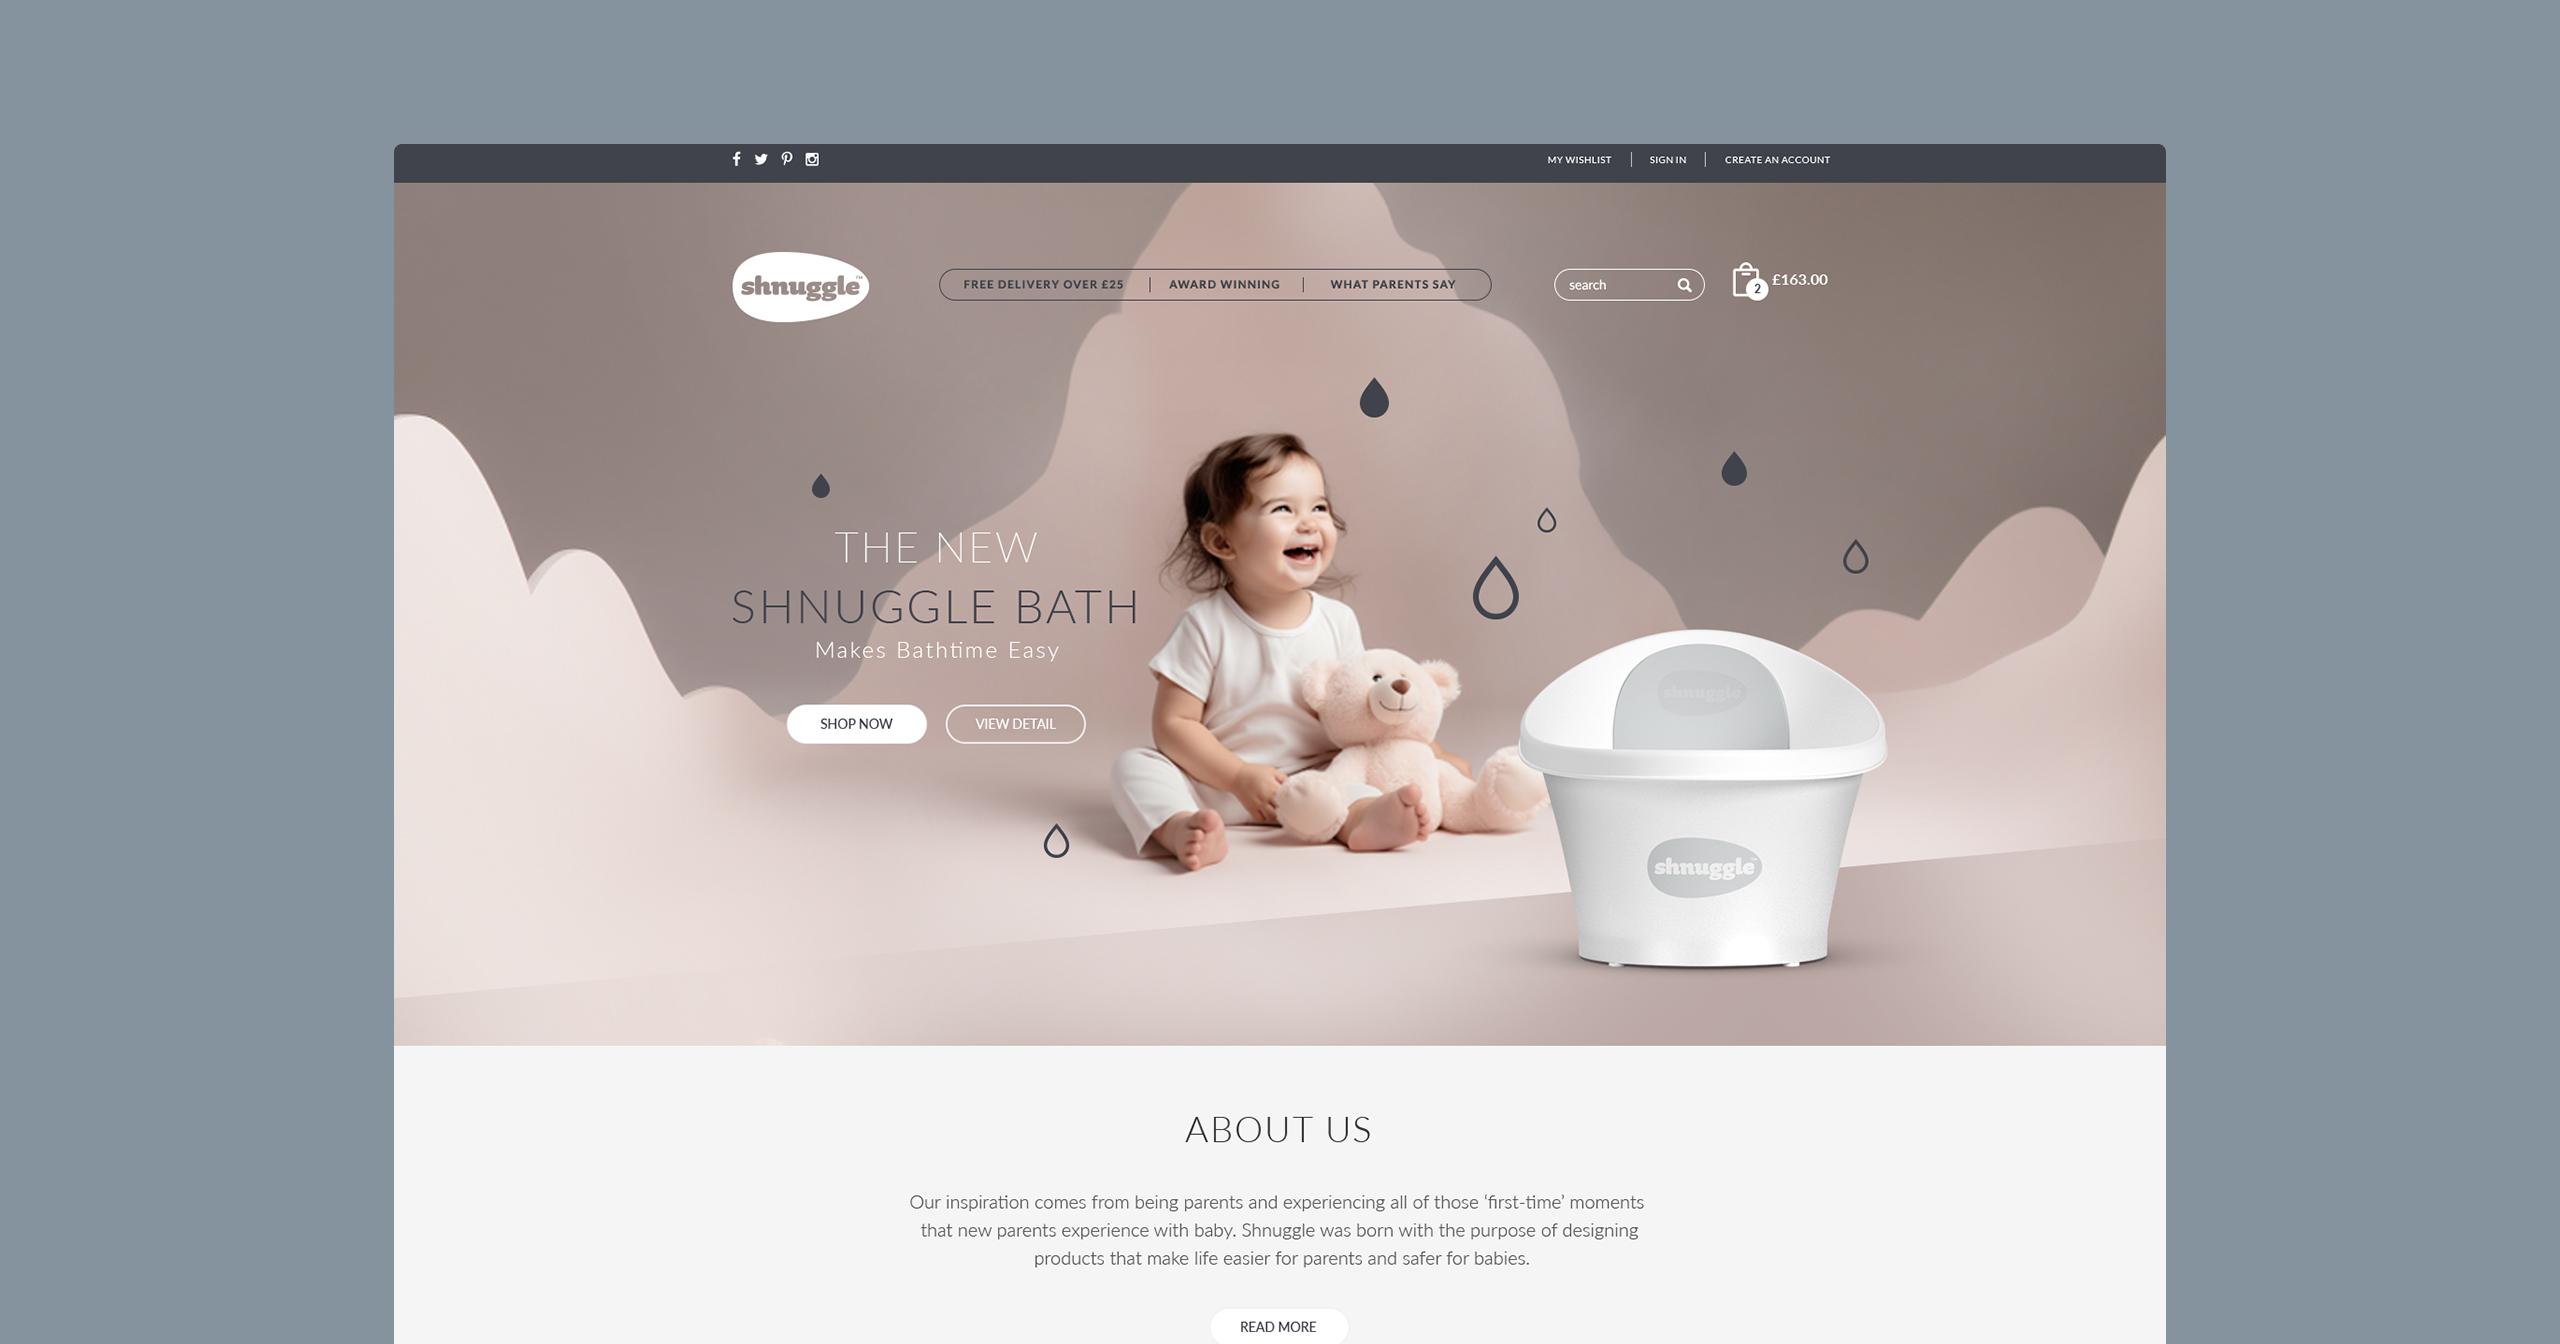Click the Pinterest icon in header
This screenshot has width=2560, height=1344.
click(784, 159)
